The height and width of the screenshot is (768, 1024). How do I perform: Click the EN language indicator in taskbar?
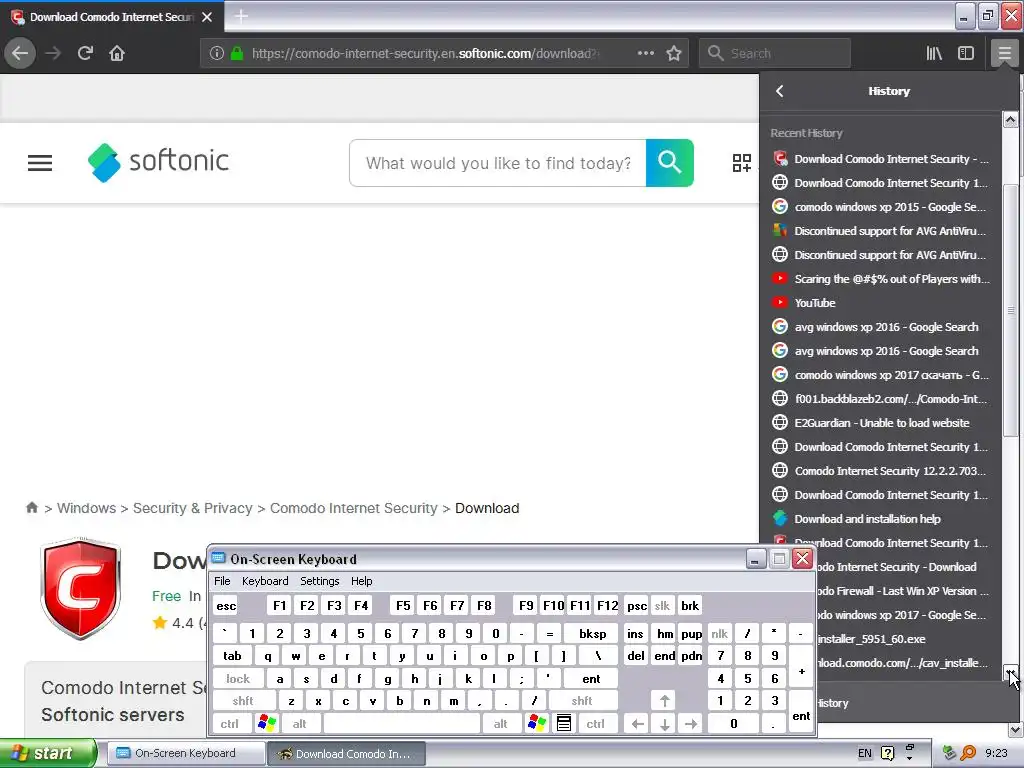[x=865, y=754]
